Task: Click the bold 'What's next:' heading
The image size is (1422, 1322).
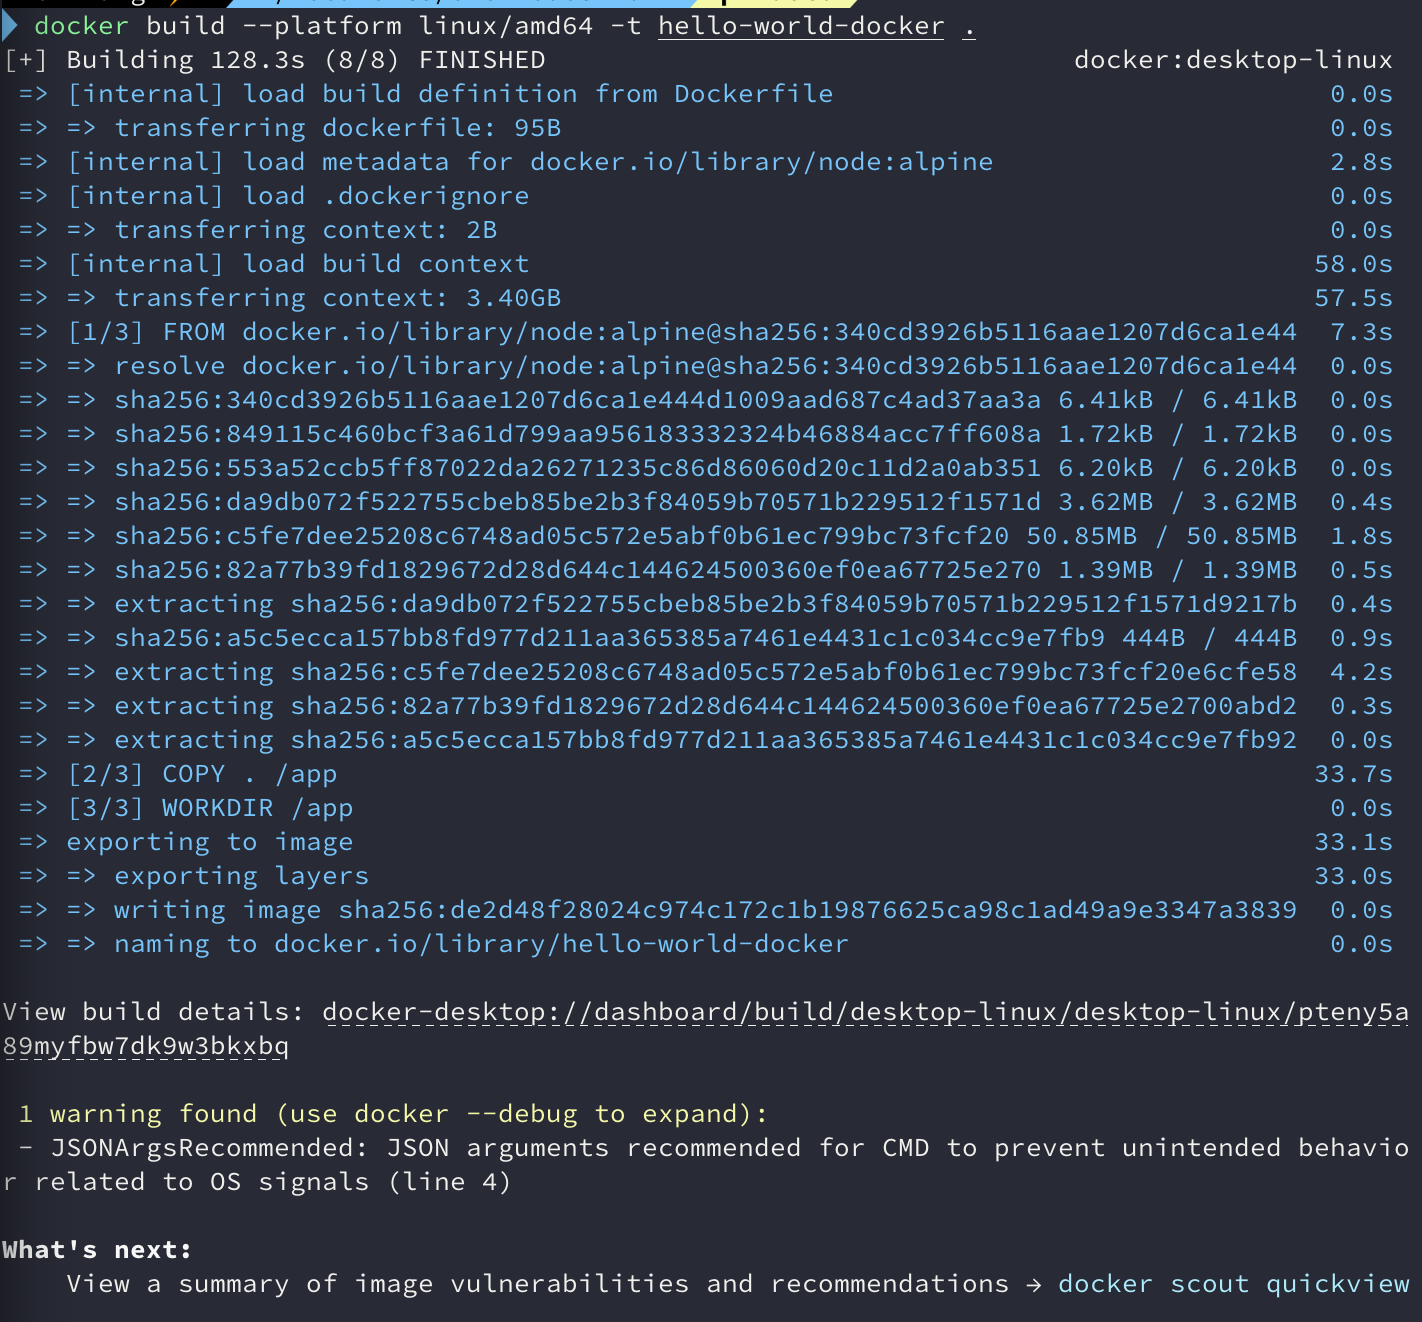Action: tap(97, 1250)
